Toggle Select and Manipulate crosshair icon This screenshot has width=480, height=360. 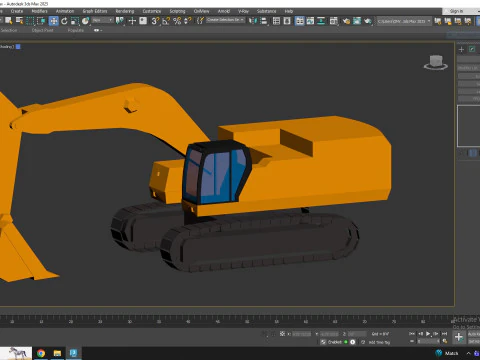pos(132,21)
